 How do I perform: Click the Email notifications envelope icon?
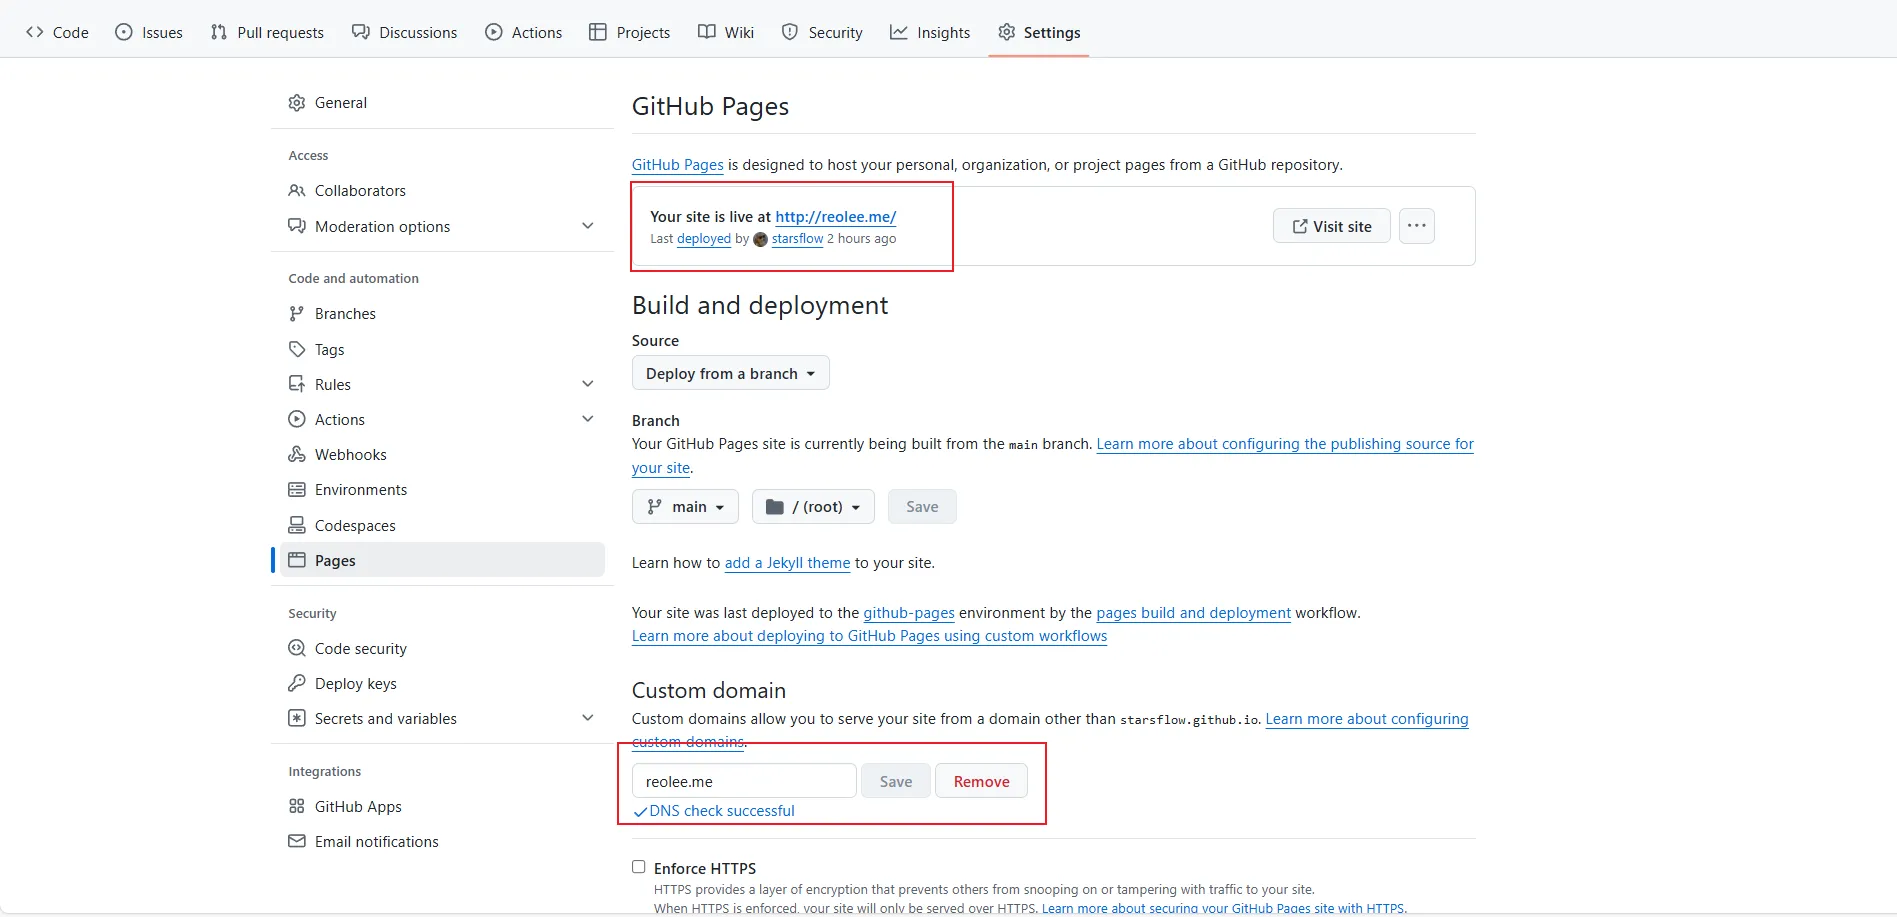(x=297, y=842)
